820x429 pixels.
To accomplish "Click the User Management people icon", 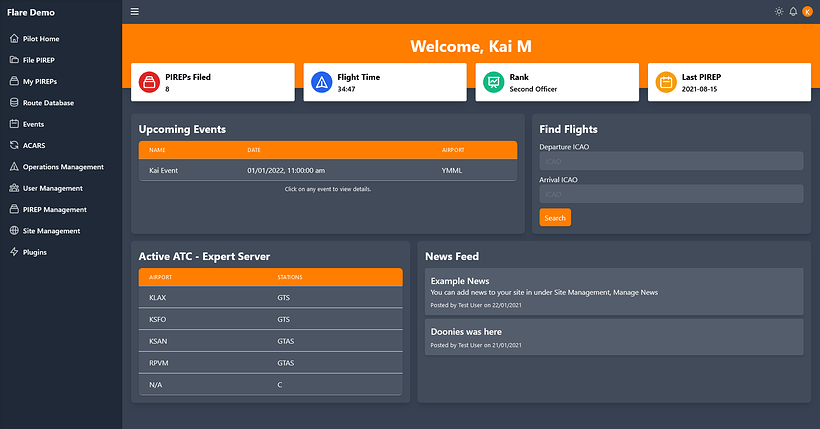I will (x=14, y=188).
